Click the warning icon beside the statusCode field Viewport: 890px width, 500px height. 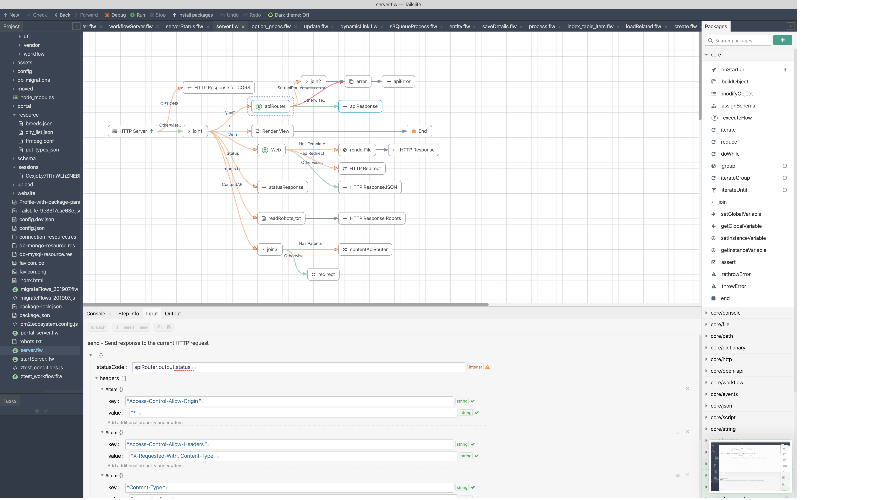(x=487, y=367)
